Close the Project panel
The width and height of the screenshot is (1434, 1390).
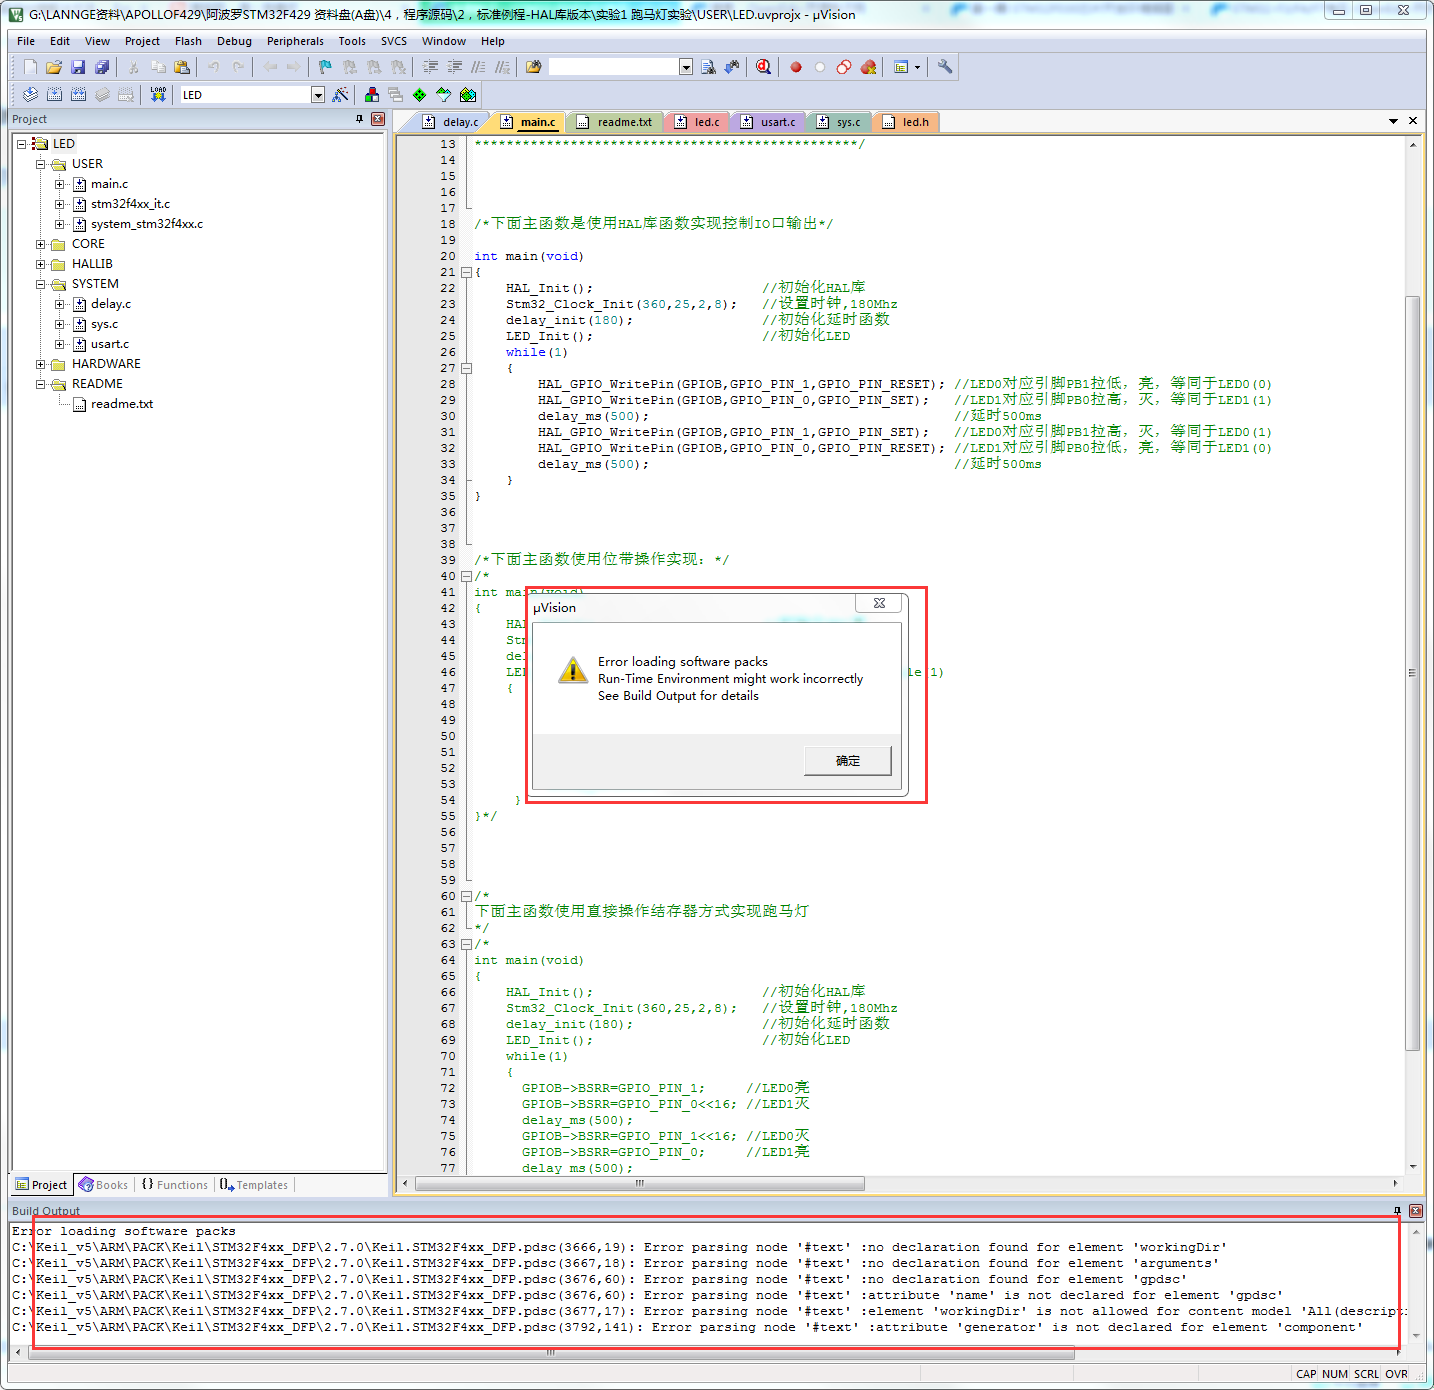378,119
